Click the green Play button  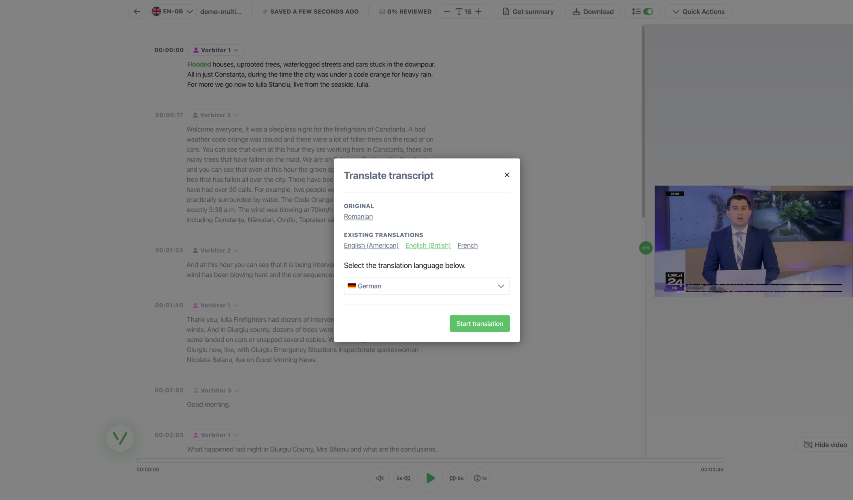(x=430, y=479)
